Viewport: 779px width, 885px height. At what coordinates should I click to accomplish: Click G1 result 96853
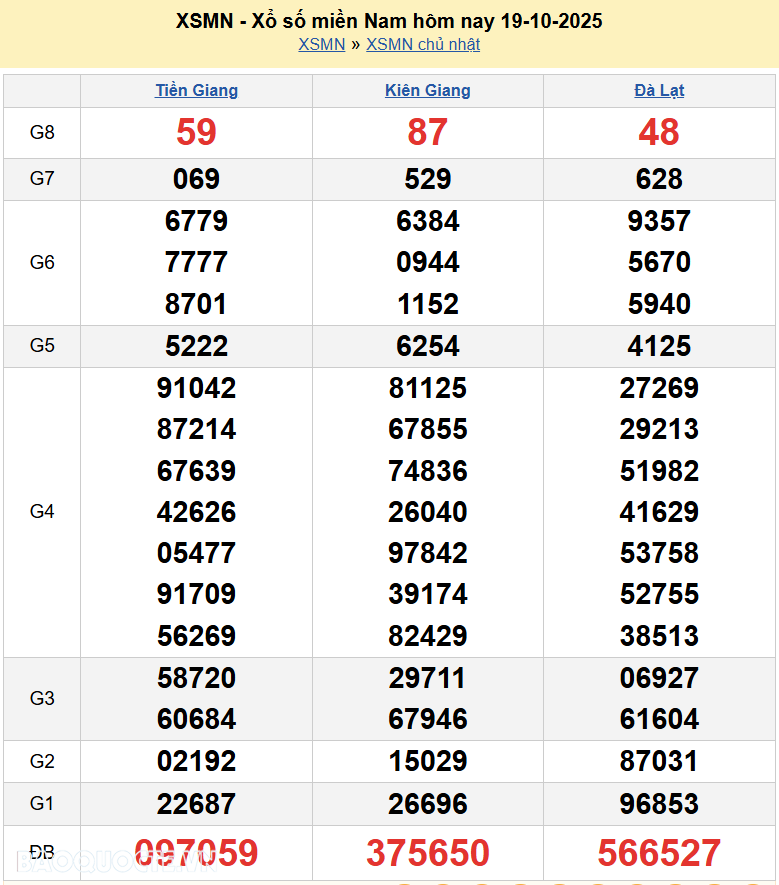(659, 803)
